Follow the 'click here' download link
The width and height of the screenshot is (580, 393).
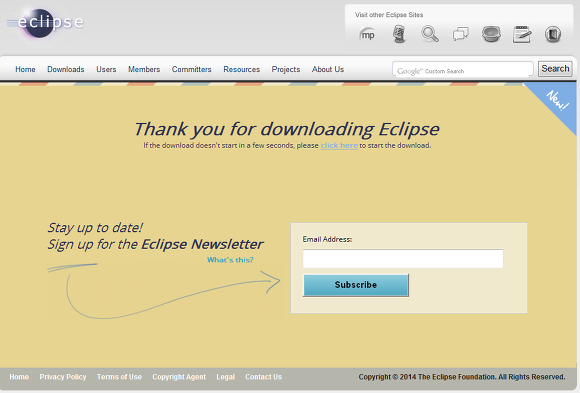click(x=339, y=145)
